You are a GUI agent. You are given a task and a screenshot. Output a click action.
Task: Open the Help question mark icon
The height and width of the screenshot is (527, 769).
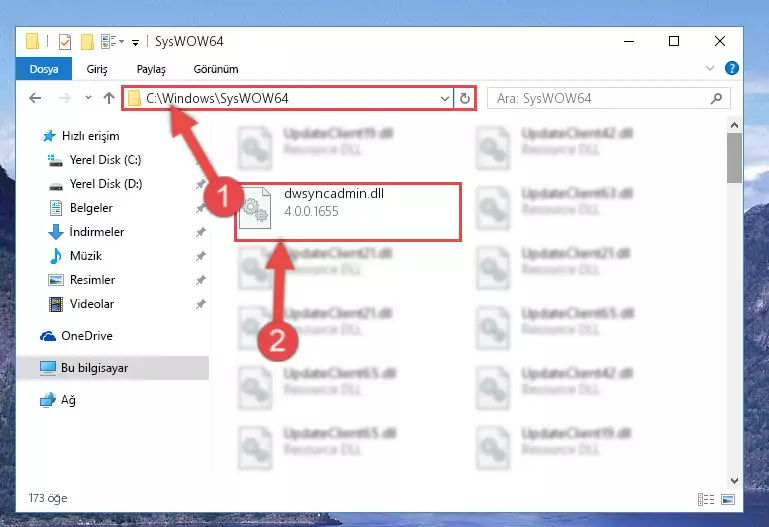coord(731,68)
